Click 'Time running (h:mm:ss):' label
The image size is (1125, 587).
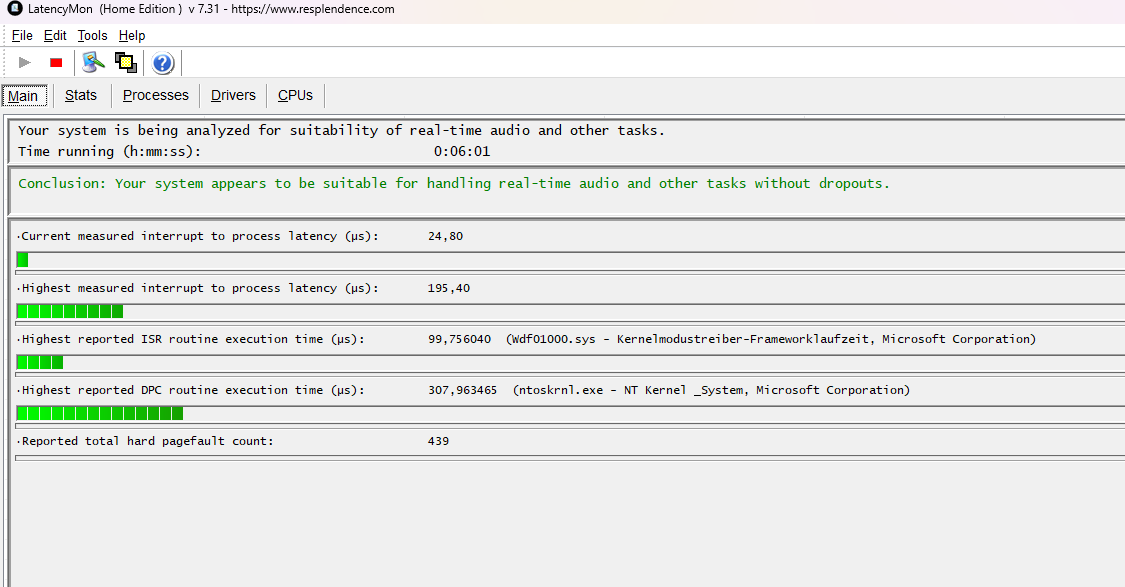click(x=110, y=151)
